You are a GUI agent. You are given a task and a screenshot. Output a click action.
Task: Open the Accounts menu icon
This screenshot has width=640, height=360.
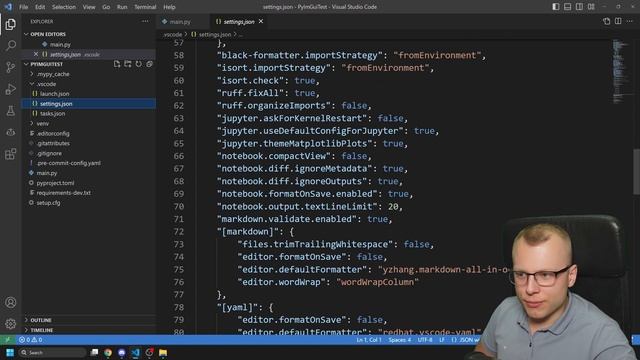(11, 302)
